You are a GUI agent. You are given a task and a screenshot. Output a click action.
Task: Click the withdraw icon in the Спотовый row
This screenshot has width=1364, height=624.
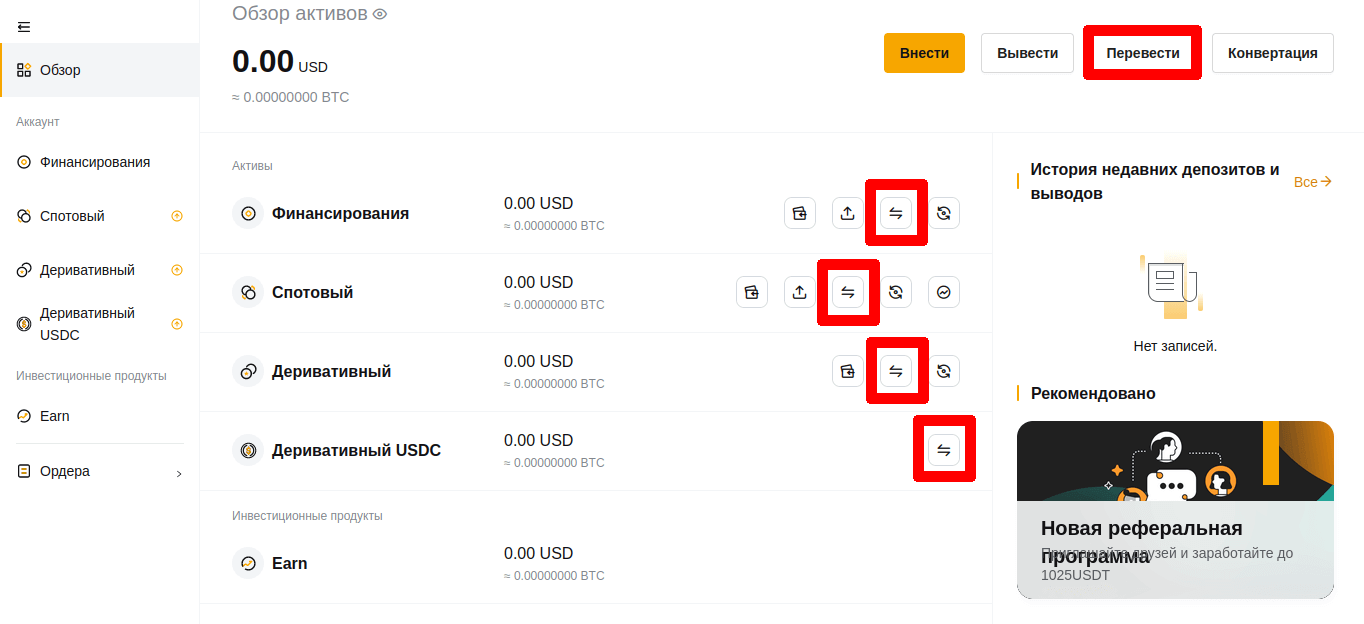[x=799, y=292]
